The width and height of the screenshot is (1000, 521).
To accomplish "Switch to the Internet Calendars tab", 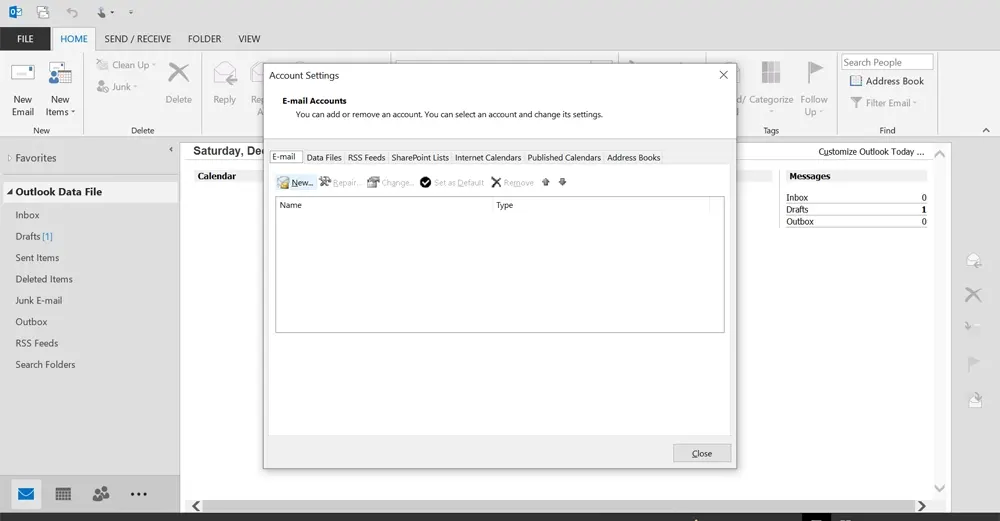I will [488, 158].
